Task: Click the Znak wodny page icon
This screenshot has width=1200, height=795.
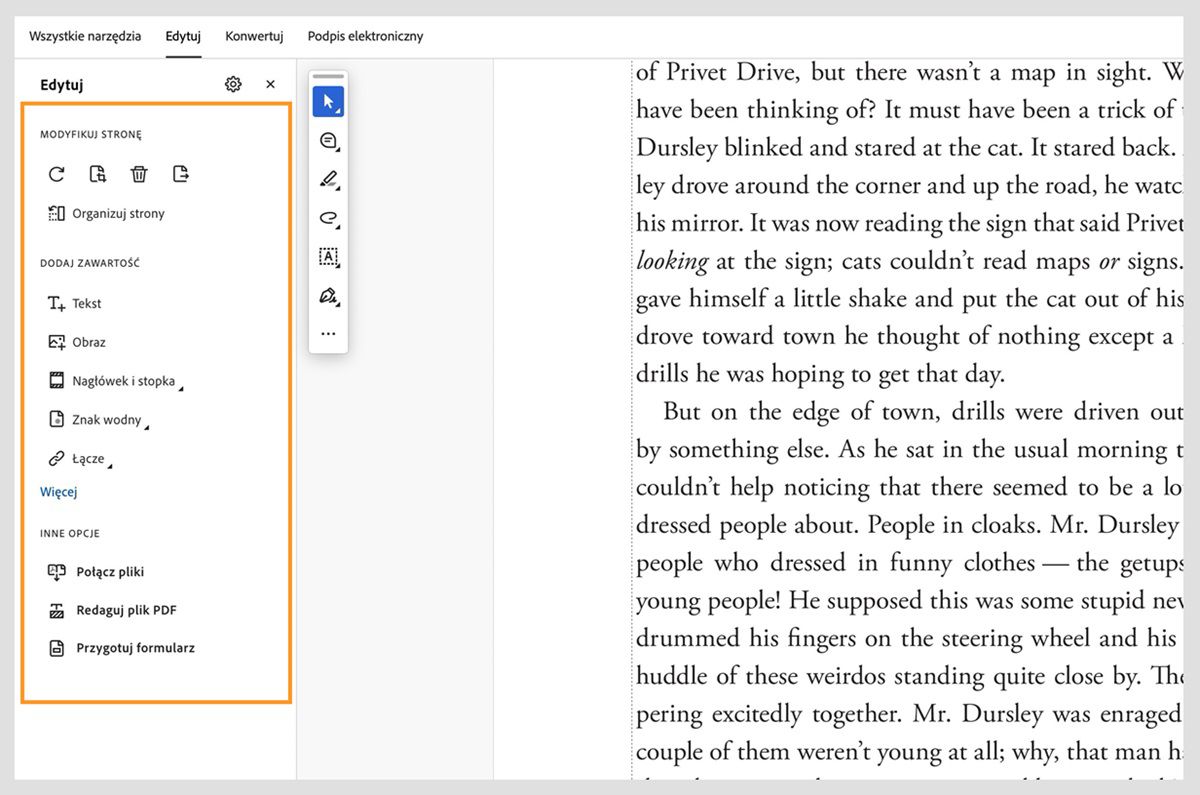Action: (57, 420)
